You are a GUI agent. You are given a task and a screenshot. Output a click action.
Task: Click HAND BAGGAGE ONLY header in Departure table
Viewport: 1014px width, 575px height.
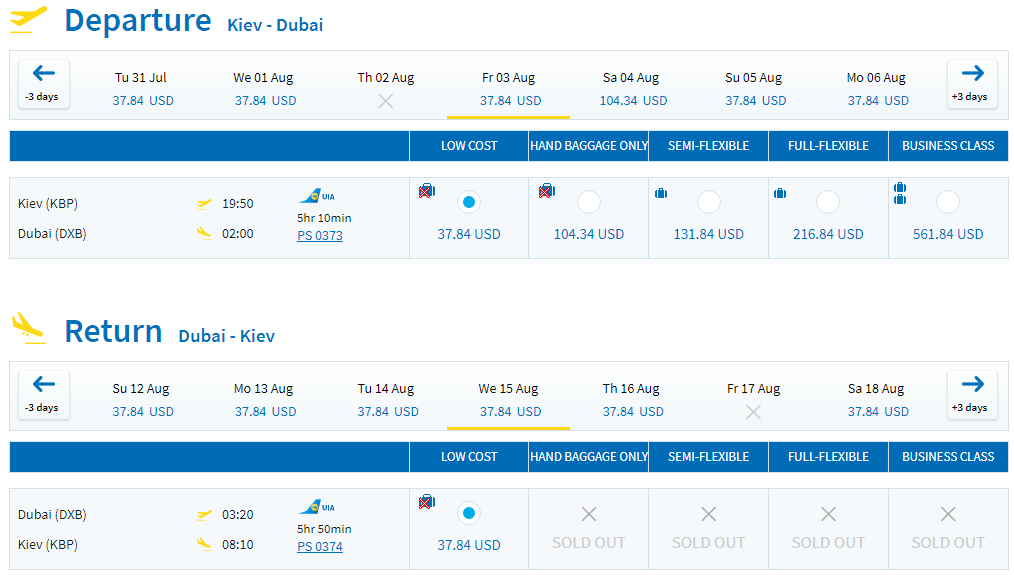[588, 146]
